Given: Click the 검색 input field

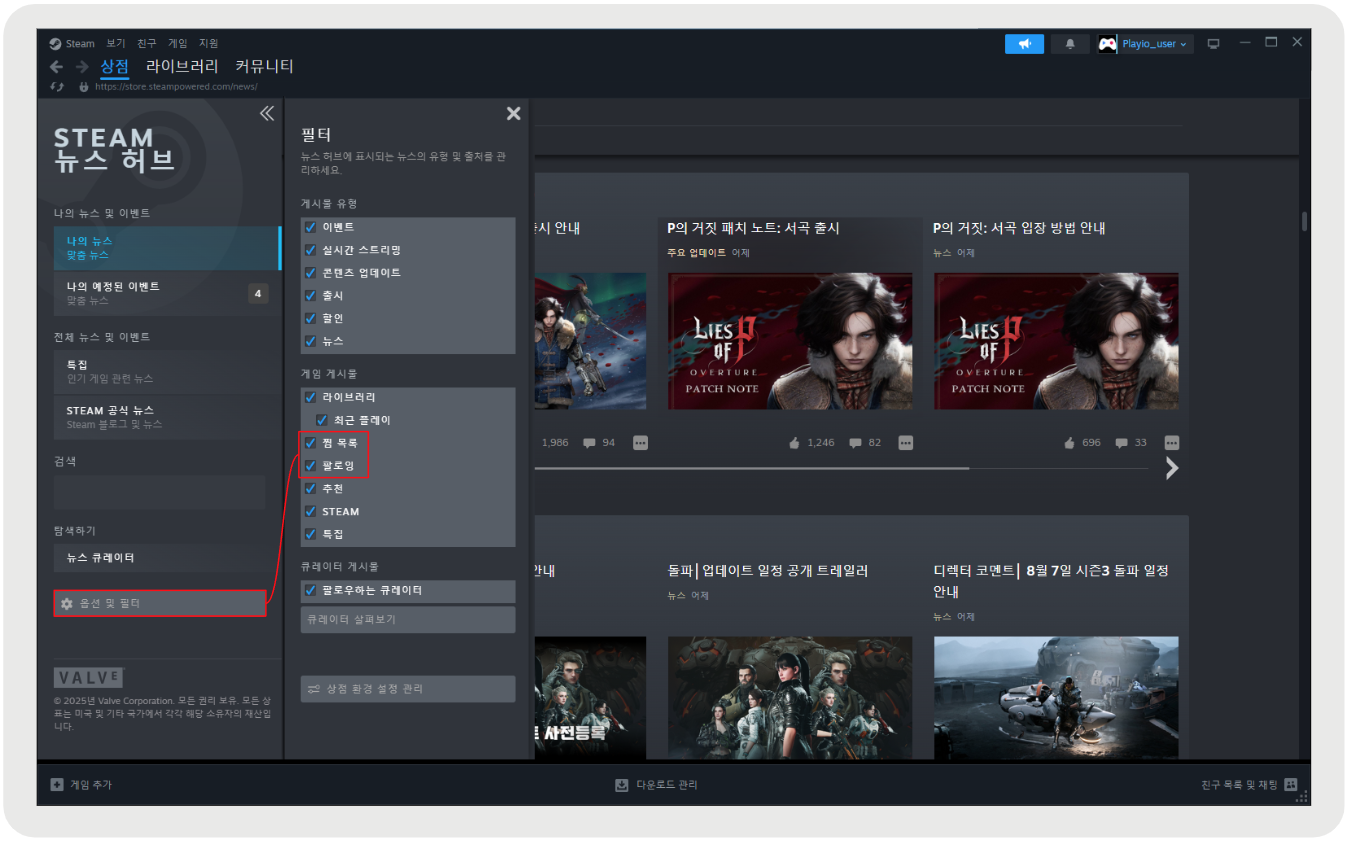Looking at the screenshot, I should point(160,492).
